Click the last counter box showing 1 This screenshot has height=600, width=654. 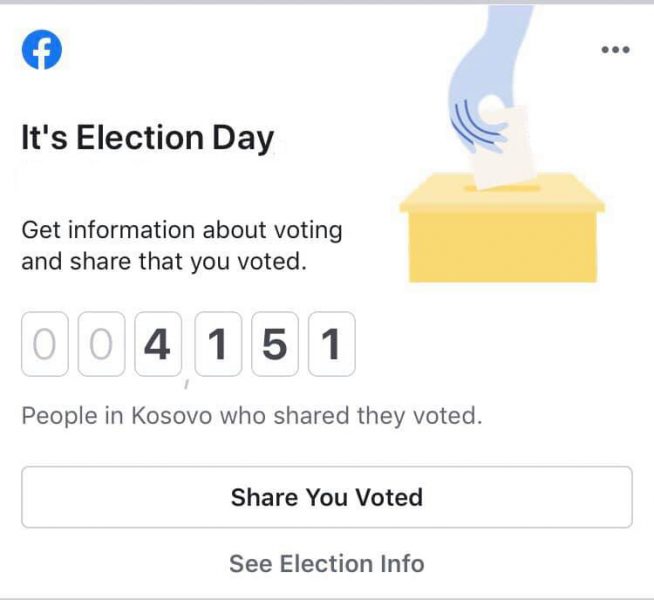pyautogui.click(x=332, y=344)
